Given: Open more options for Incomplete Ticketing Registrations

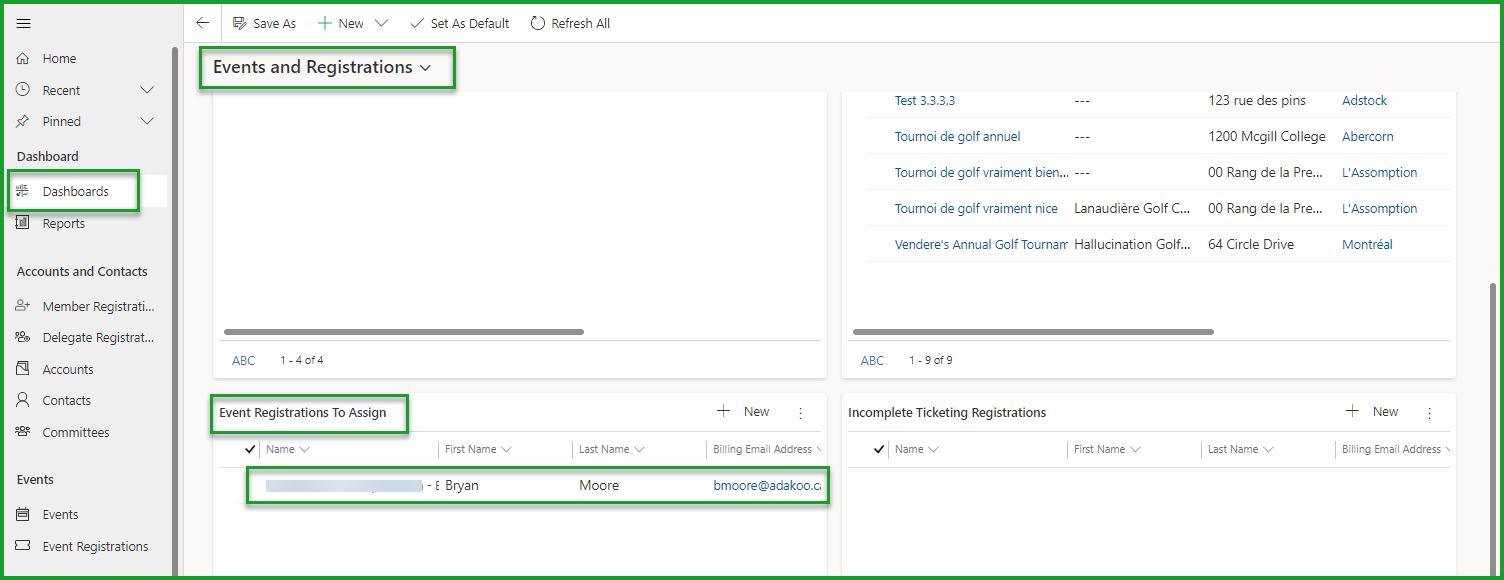Looking at the screenshot, I should click(x=1429, y=412).
